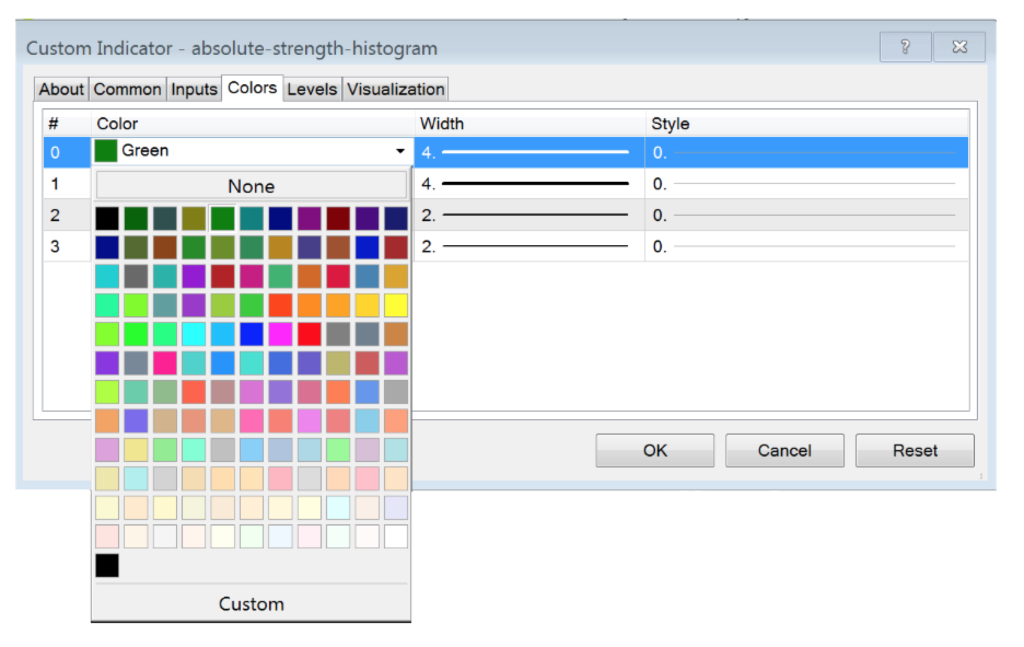Open the Visualization tab

click(x=396, y=89)
